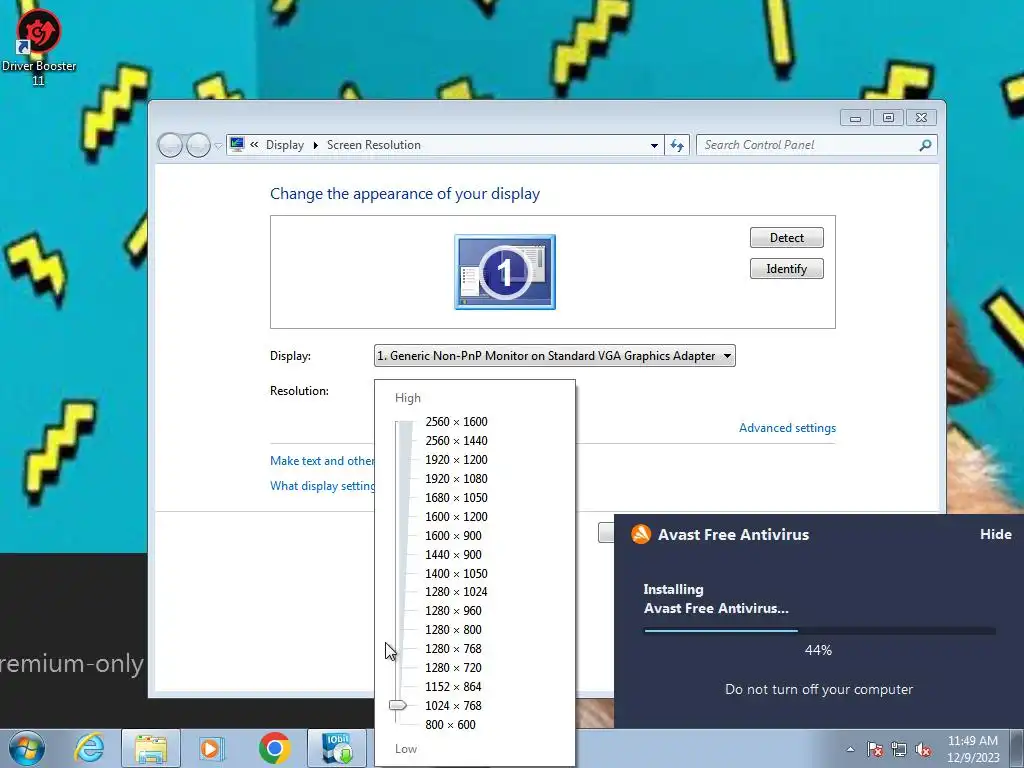Screen dimensions: 1024x768
Task: Select 2560 × 1600 resolution
Action: pyautogui.click(x=456, y=422)
